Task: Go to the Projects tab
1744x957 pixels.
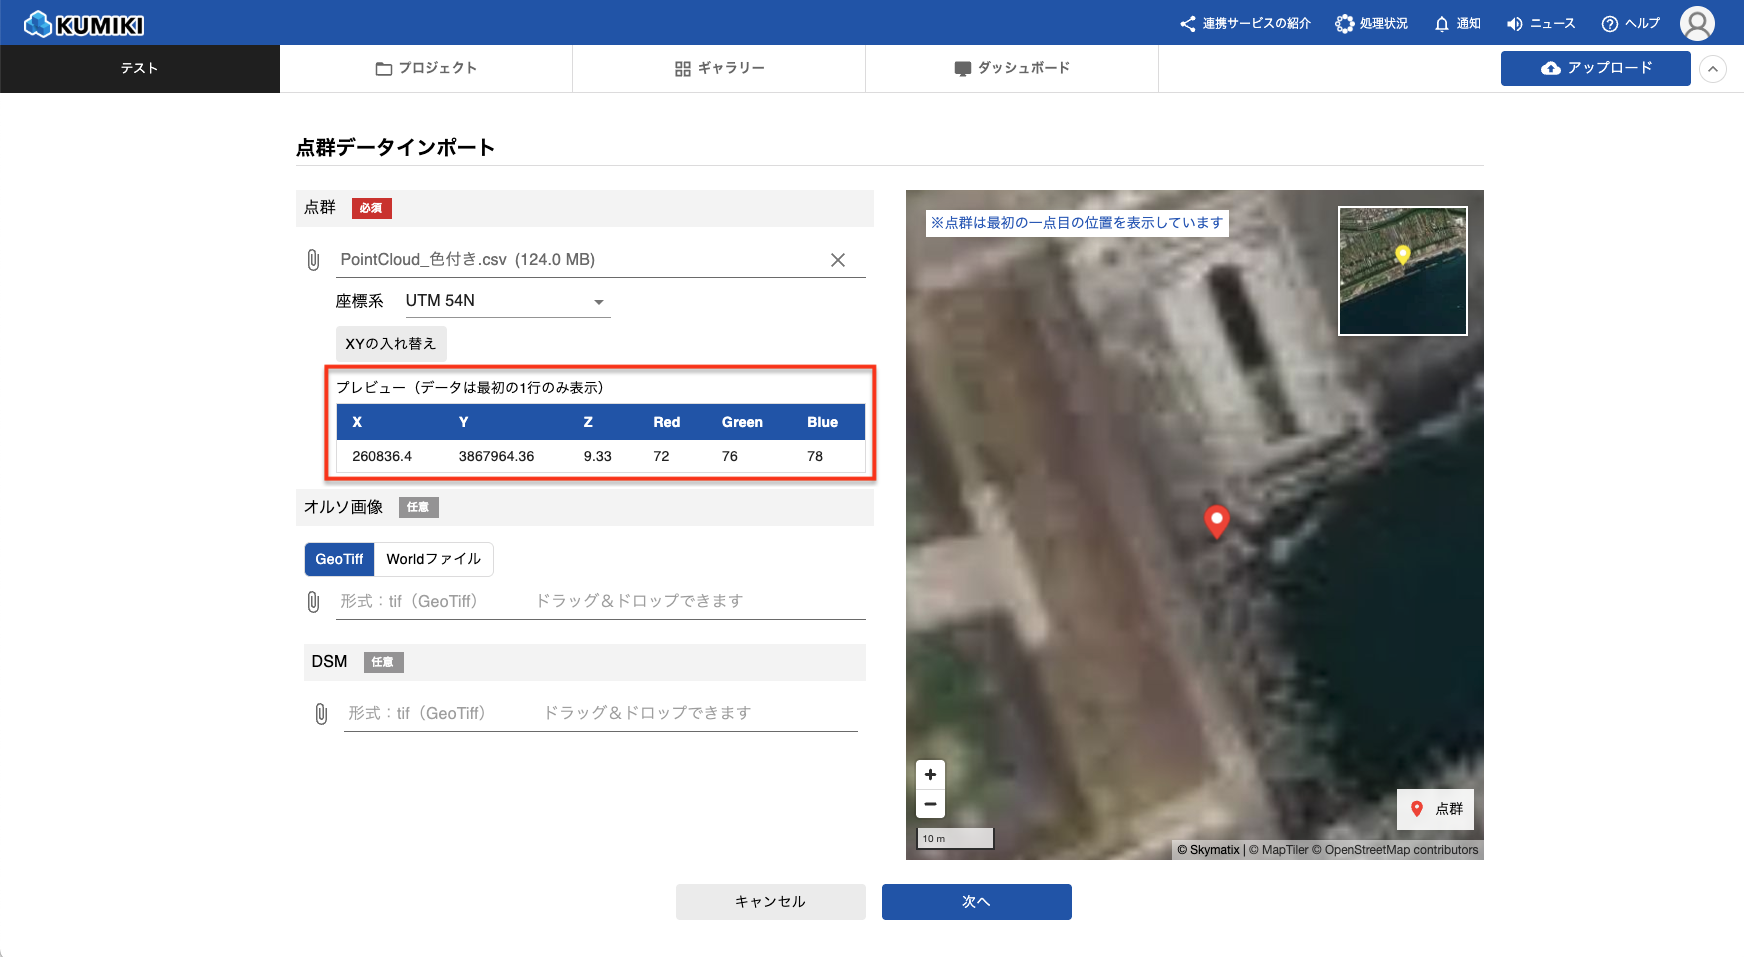Action: 426,68
